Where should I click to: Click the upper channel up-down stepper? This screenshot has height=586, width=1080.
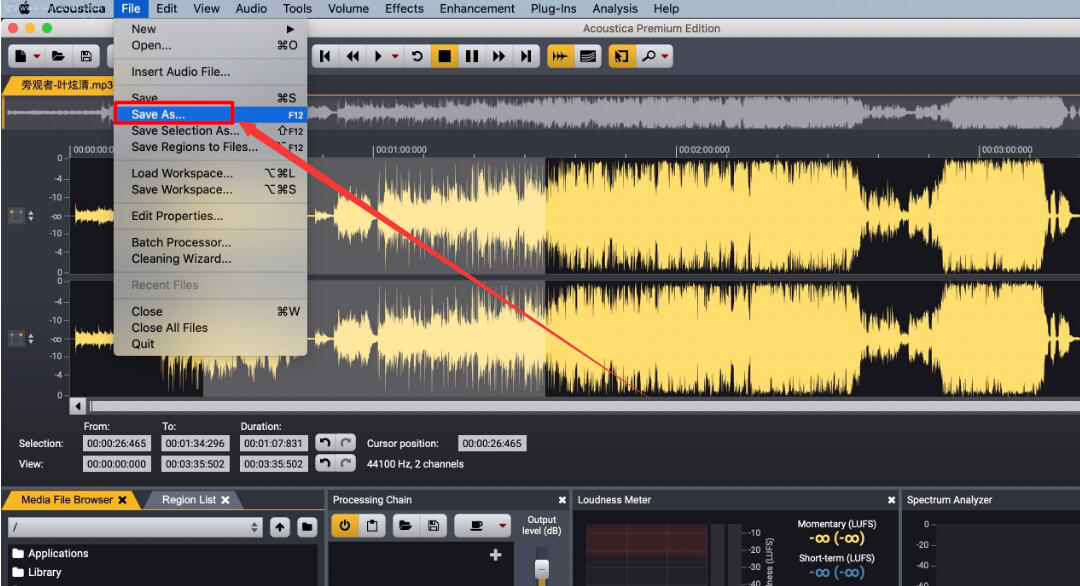(x=30, y=216)
